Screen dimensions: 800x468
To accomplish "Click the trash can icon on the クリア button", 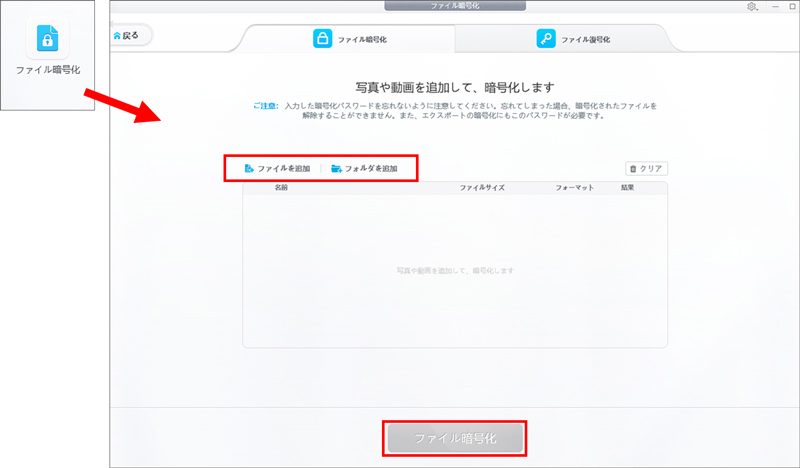I will (632, 169).
